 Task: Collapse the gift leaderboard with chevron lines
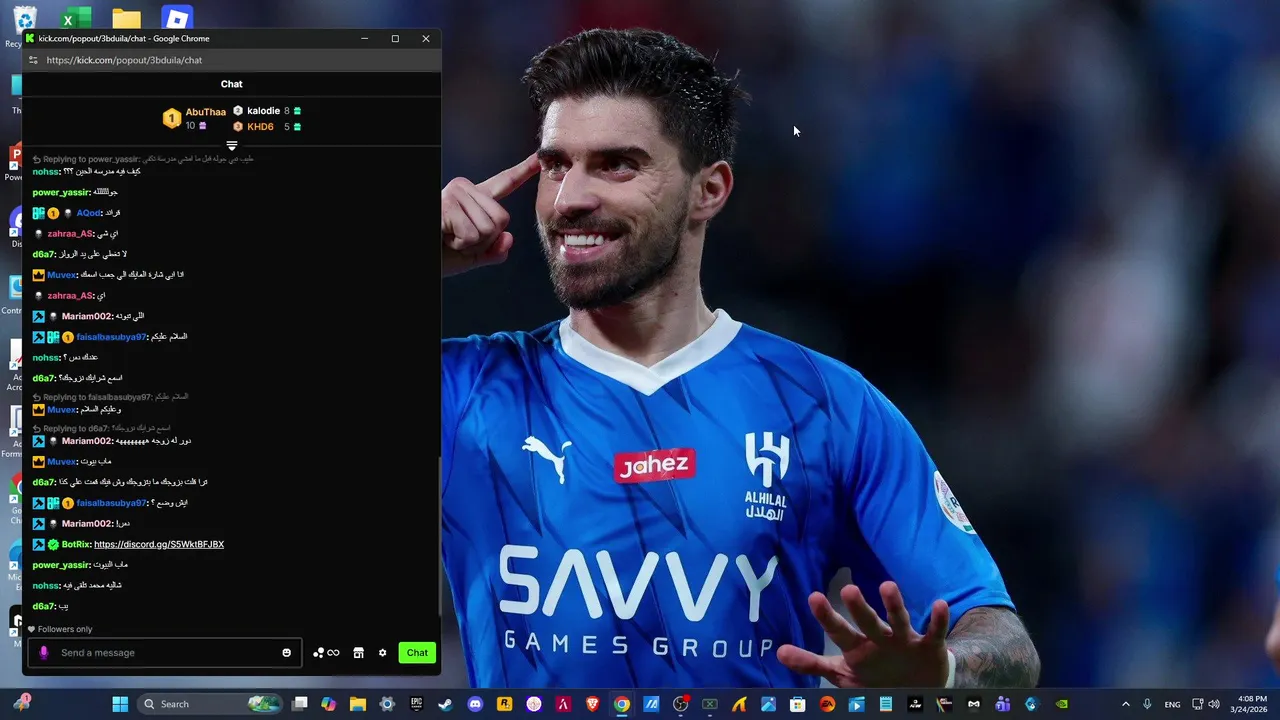tap(231, 146)
